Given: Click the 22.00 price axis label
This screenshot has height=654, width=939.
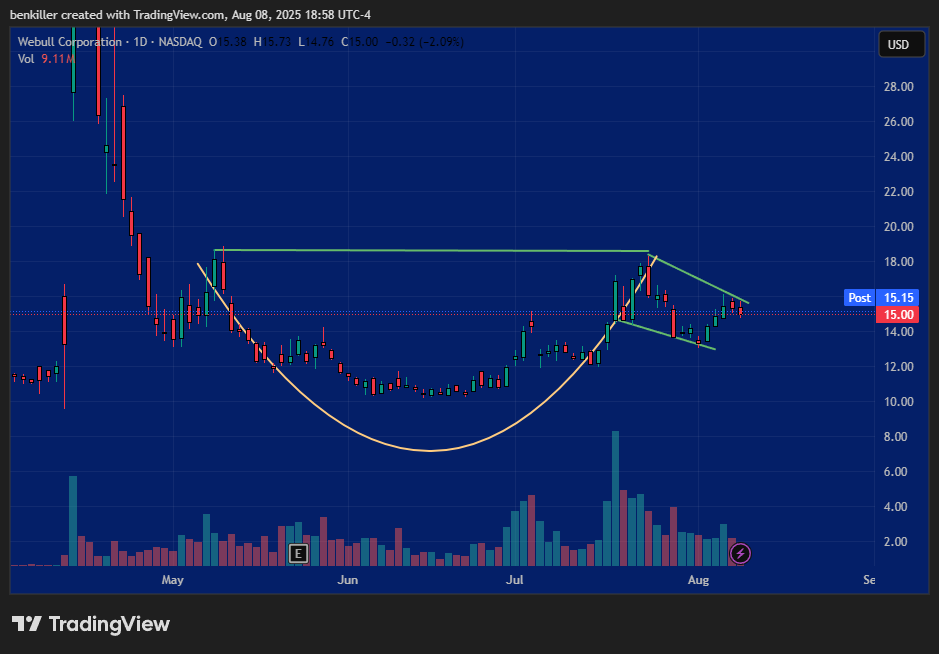Looking at the screenshot, I should (898, 192).
